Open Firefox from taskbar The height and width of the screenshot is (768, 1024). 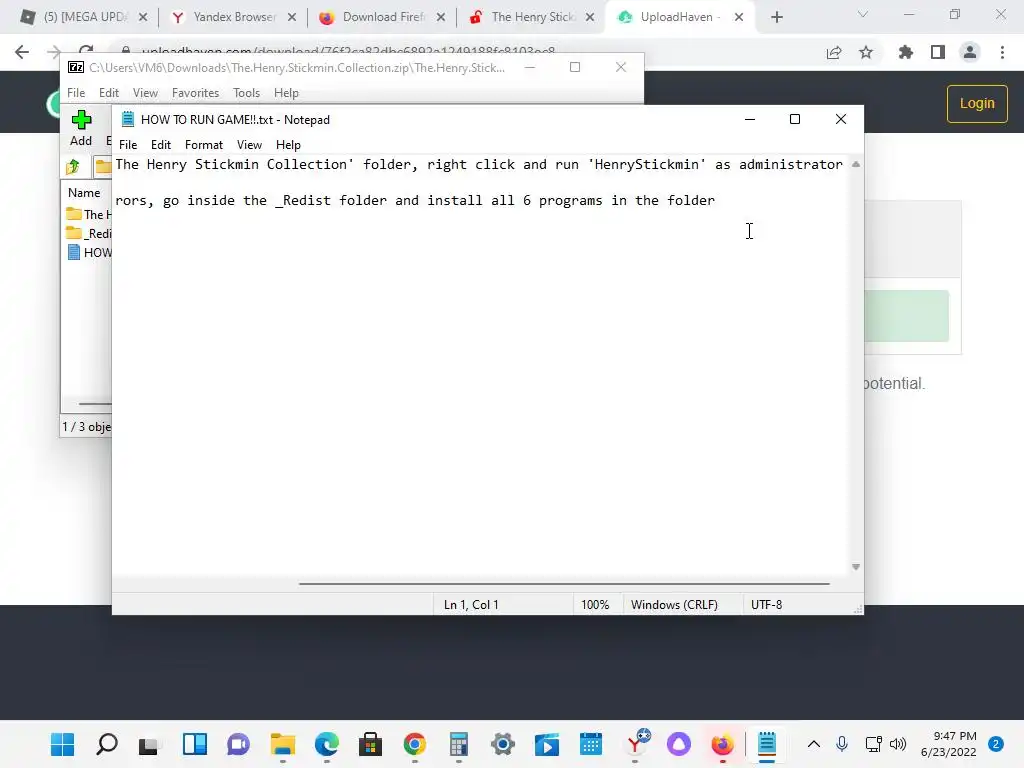tap(723, 744)
